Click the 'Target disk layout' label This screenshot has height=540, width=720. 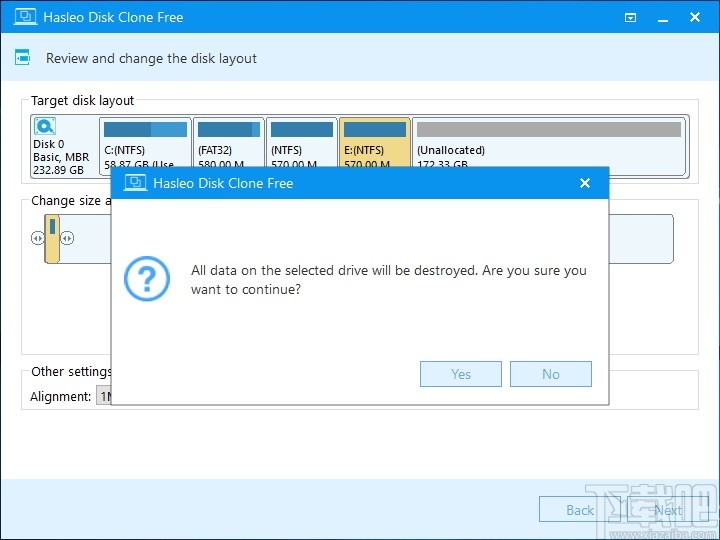(82, 101)
